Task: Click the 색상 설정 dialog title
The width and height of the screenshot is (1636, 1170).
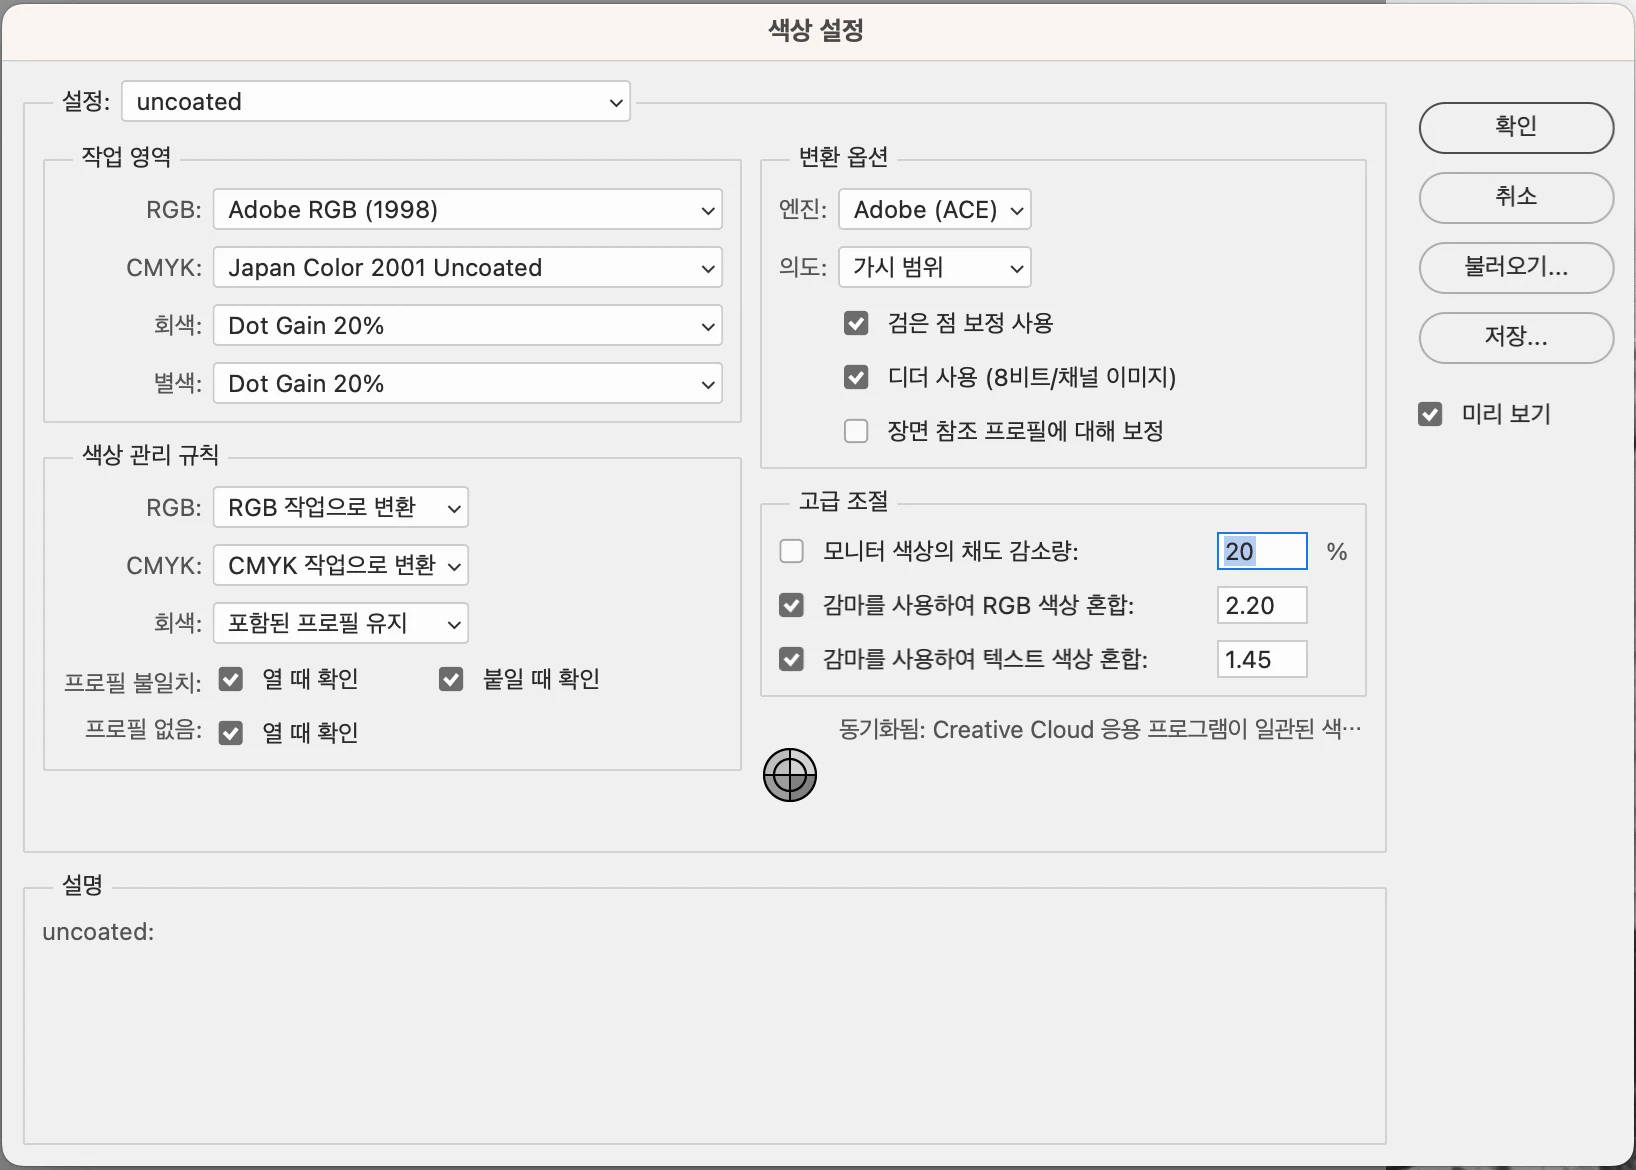Action: (816, 30)
